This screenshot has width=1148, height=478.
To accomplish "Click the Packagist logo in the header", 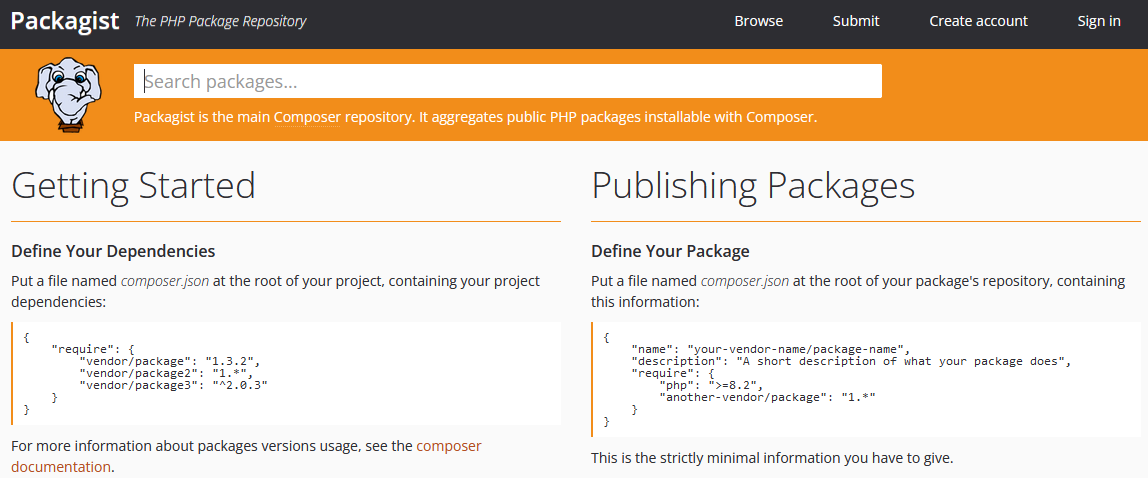I will click(x=65, y=21).
